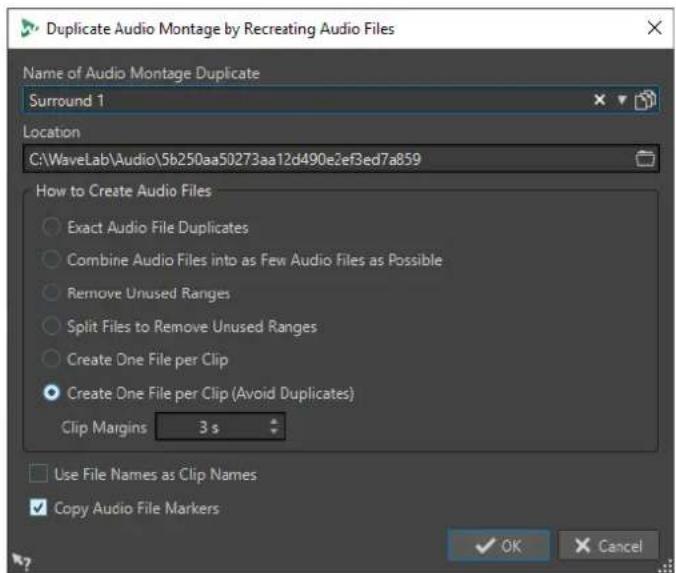Click the WaveLab logo in title bar

pos(29,28)
